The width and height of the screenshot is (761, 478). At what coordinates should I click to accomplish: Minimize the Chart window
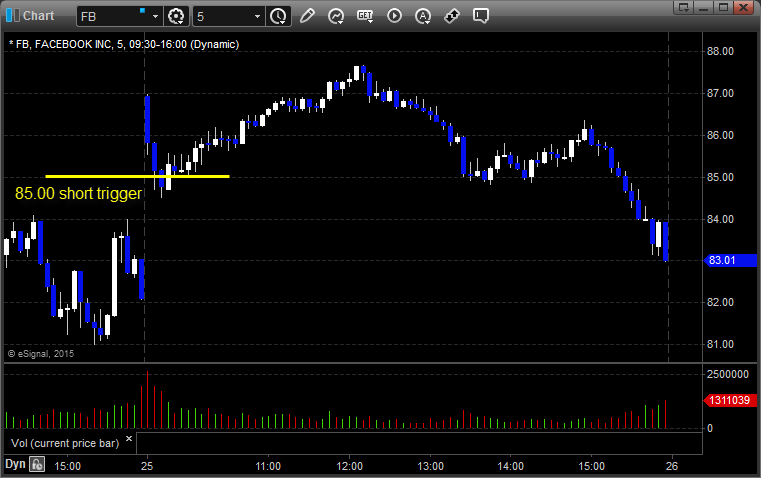704,7
